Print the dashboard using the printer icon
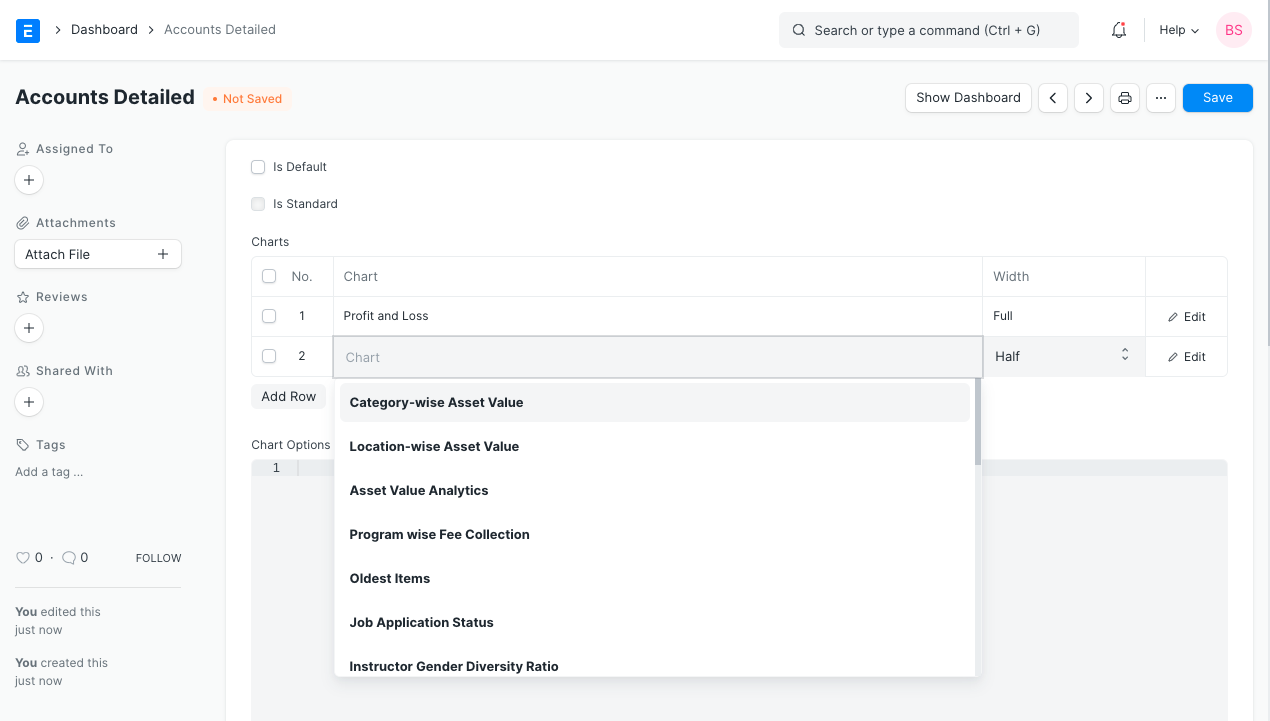The image size is (1270, 721). [x=1124, y=97]
